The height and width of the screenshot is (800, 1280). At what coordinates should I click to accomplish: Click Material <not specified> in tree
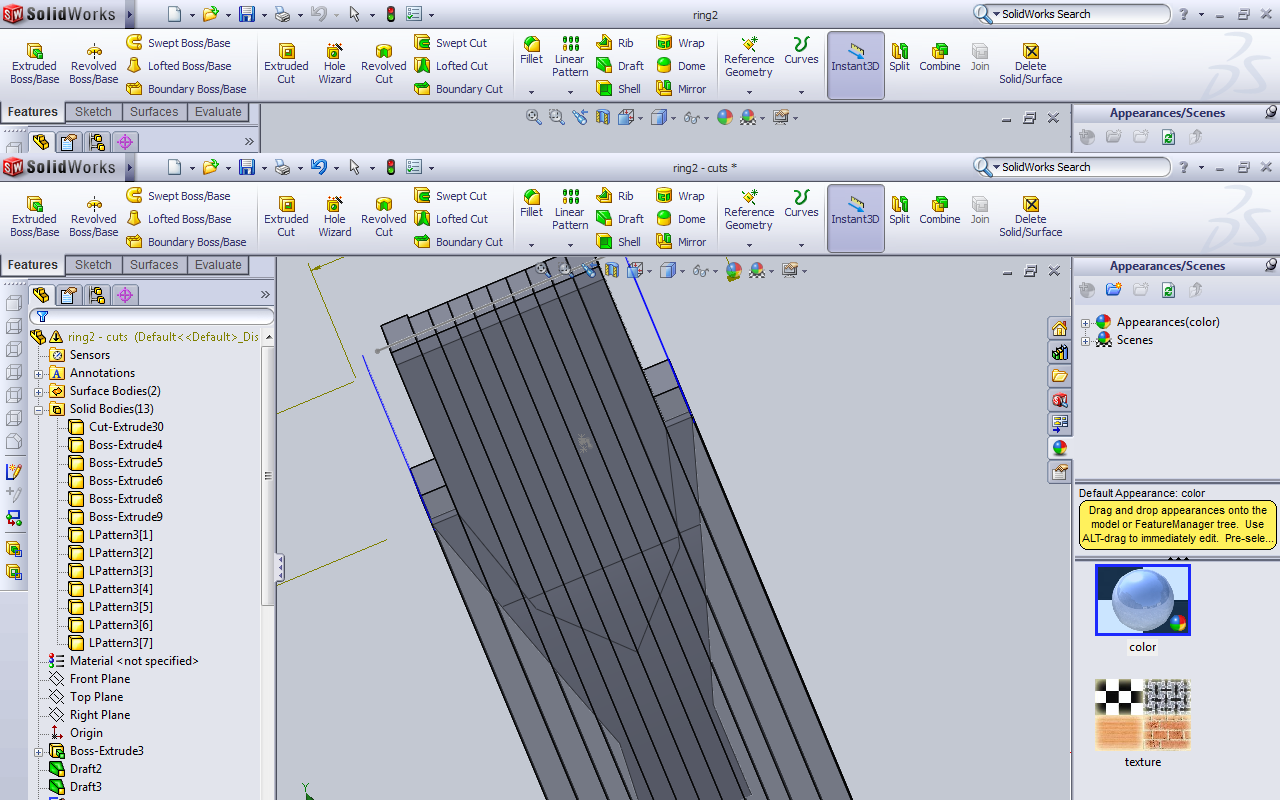(124, 661)
